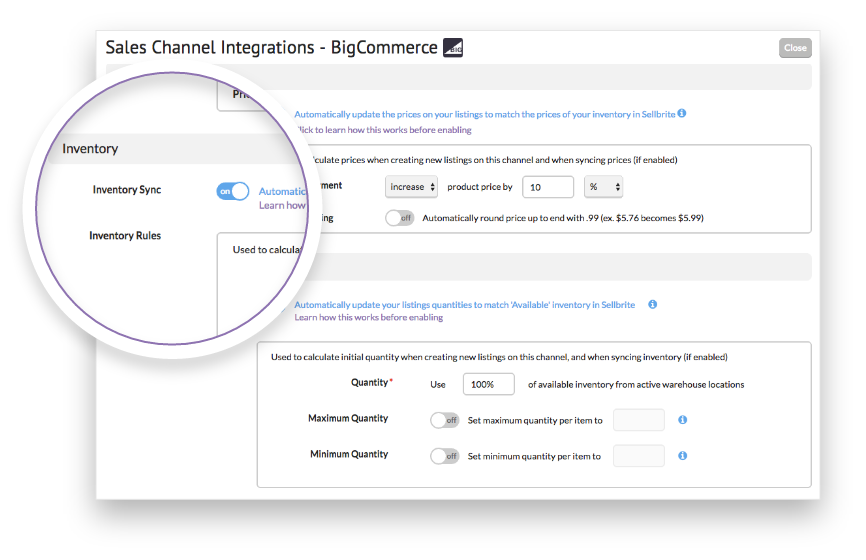Click 'Automatically update your listings quantities' link
The image size is (866, 560).
(x=464, y=305)
